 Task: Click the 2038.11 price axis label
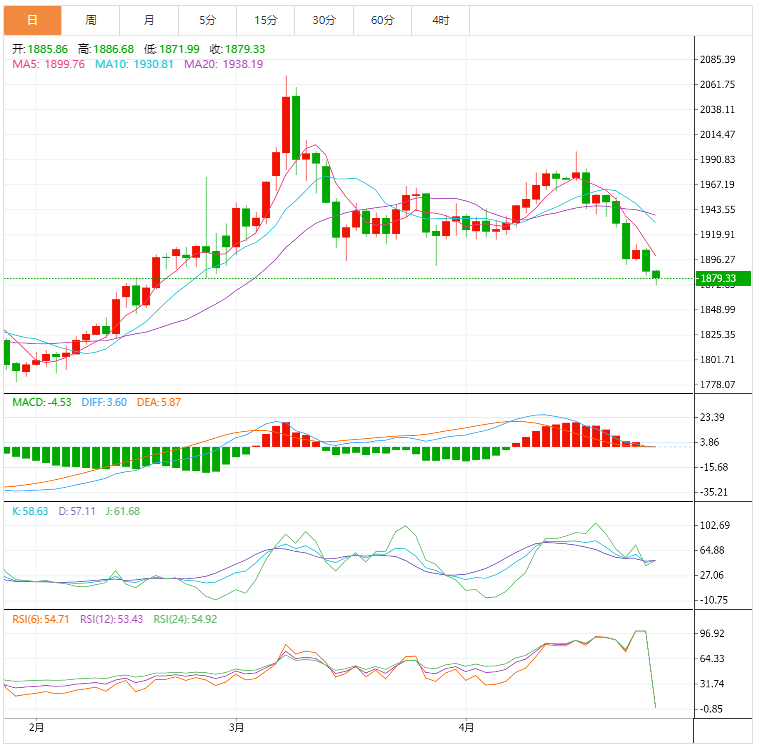coord(717,110)
